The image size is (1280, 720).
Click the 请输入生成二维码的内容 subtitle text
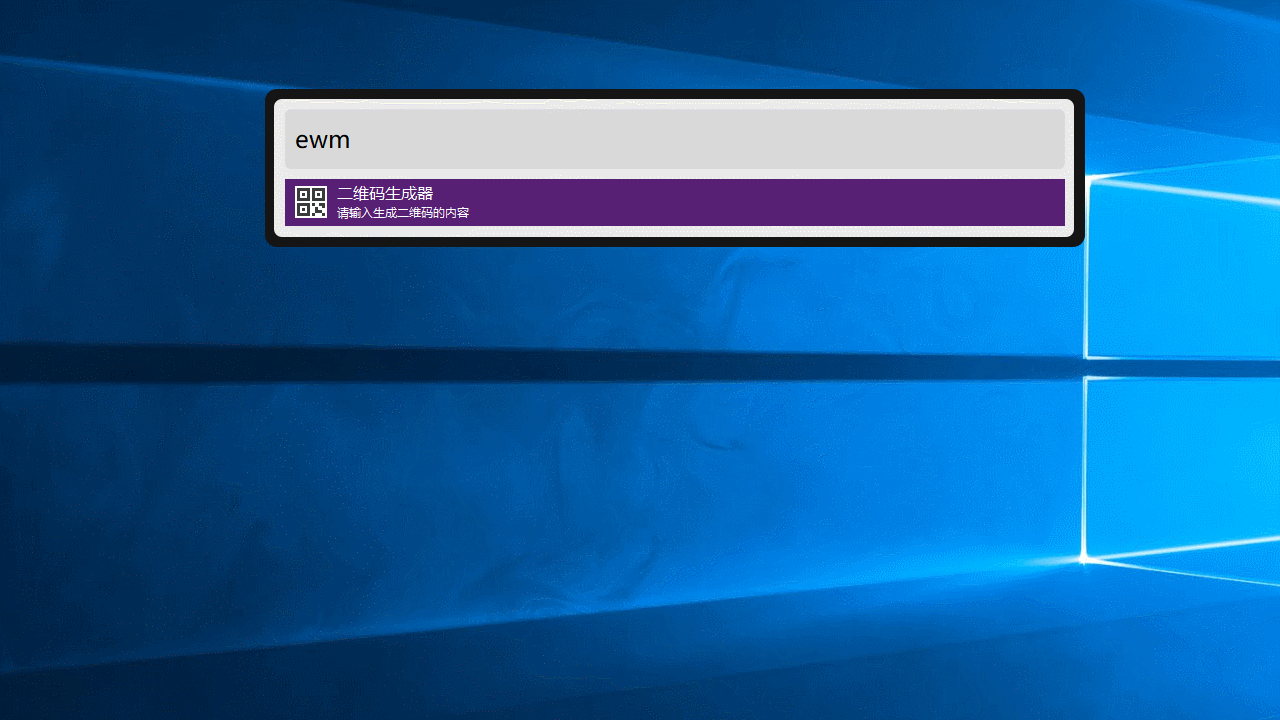pyautogui.click(x=403, y=213)
